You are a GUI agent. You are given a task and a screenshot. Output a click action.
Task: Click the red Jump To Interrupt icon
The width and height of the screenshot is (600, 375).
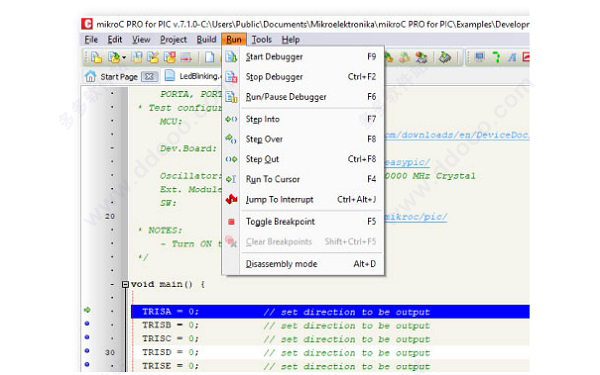click(231, 199)
